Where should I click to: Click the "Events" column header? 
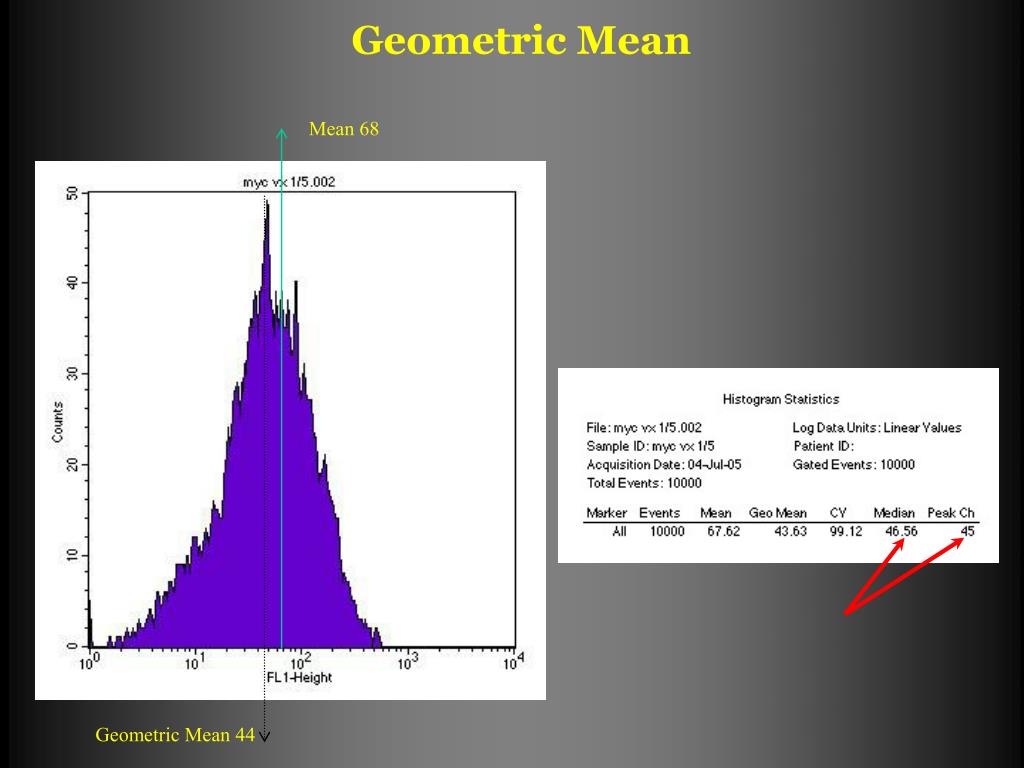(x=660, y=513)
